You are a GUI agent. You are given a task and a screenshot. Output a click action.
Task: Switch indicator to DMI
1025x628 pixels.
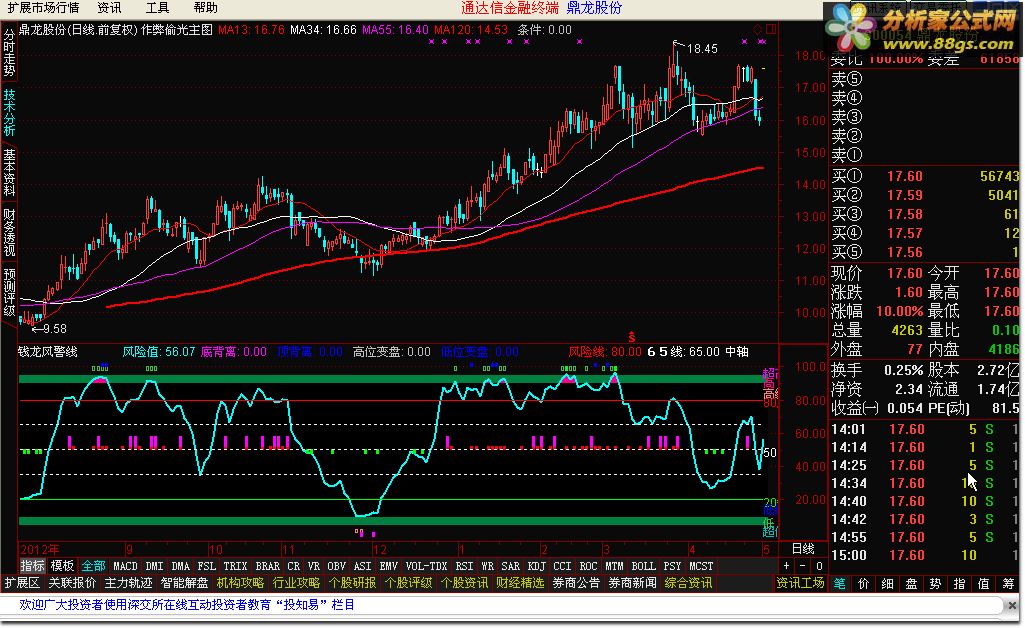pyautogui.click(x=154, y=566)
